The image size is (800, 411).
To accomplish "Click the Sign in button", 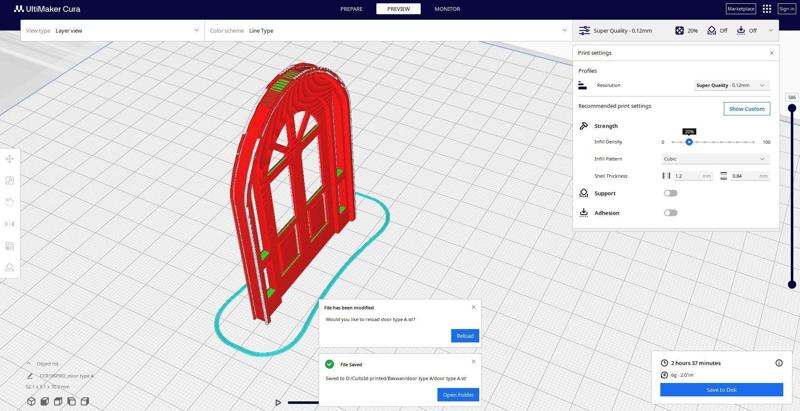I will point(786,9).
